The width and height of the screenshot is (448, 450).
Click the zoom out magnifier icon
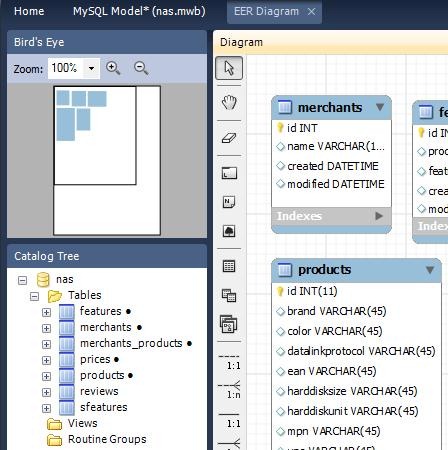click(x=141, y=68)
